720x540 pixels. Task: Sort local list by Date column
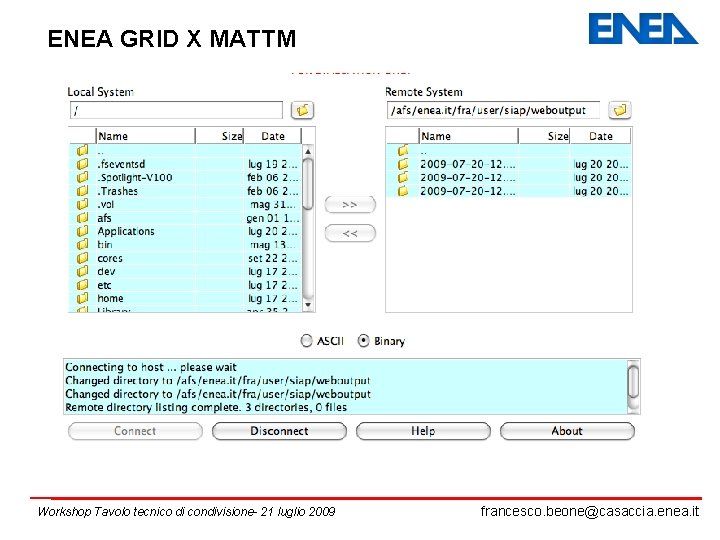[273, 136]
